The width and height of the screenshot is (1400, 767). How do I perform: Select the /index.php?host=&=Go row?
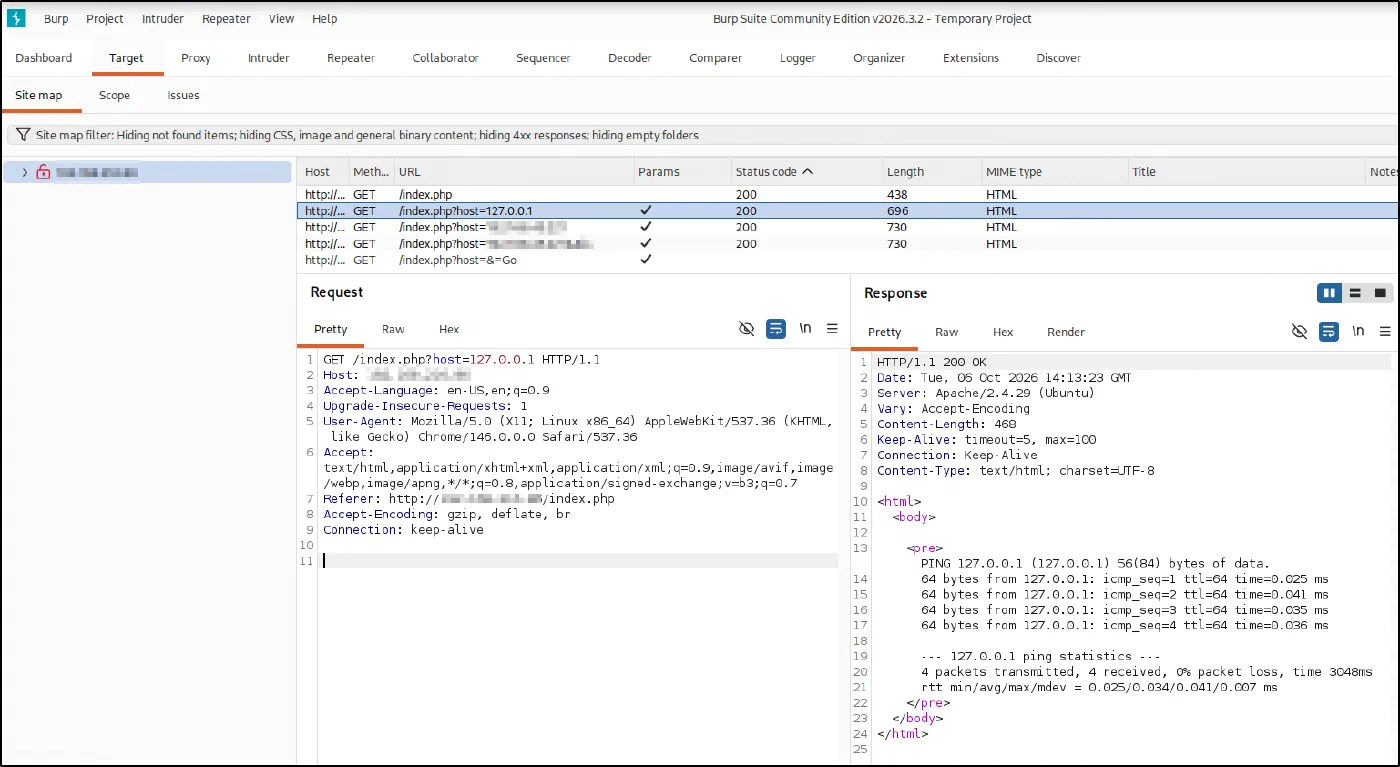tap(848, 260)
